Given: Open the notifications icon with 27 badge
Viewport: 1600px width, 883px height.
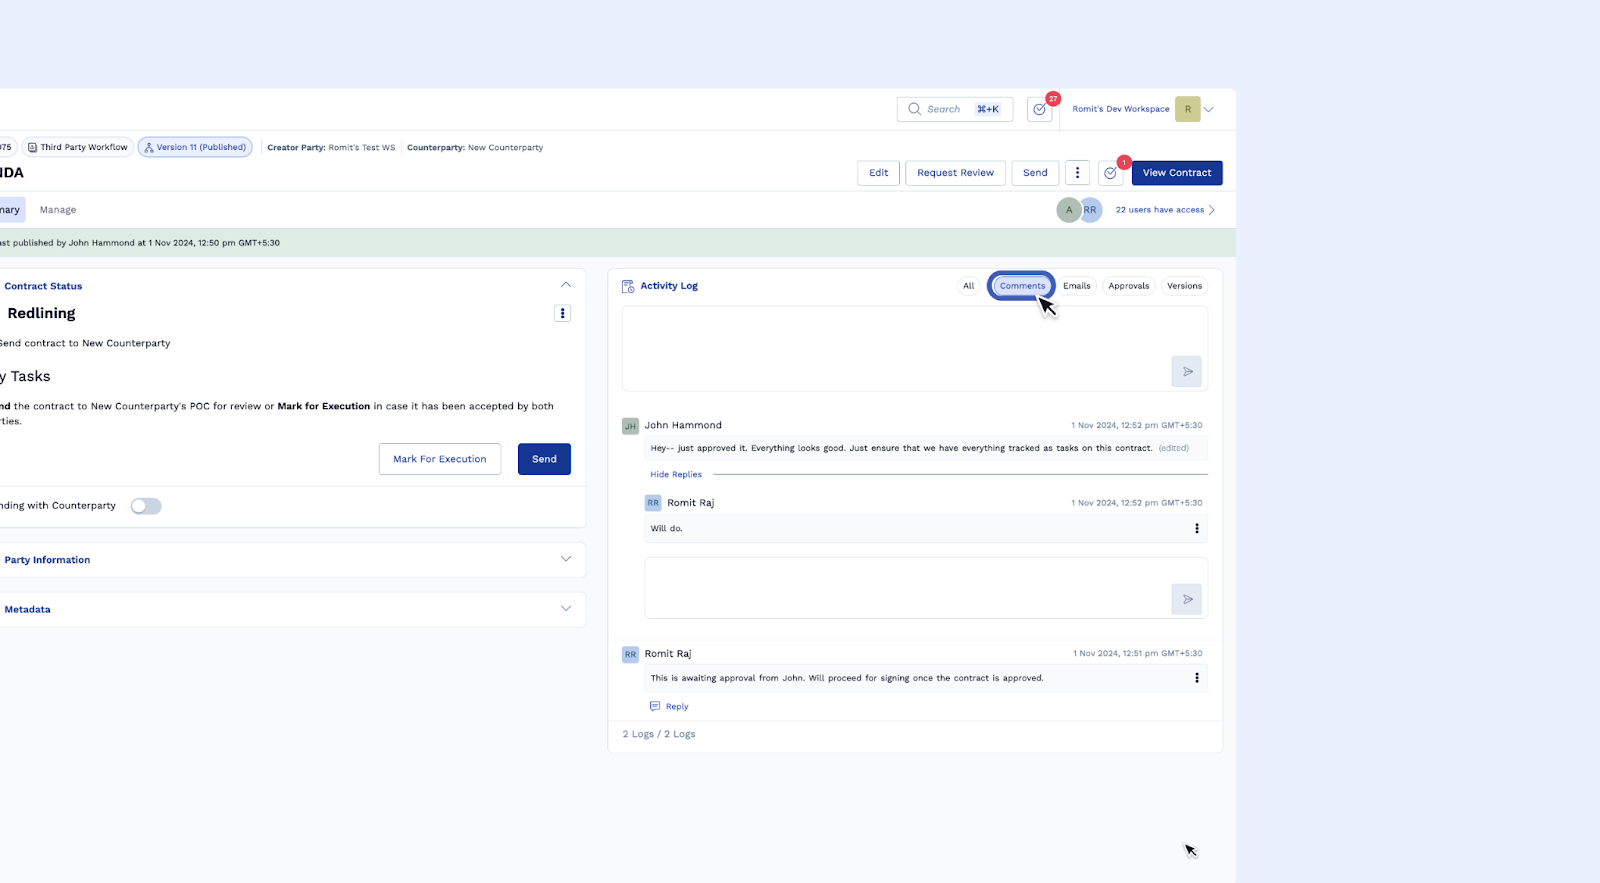Looking at the screenshot, I should [x=1040, y=110].
